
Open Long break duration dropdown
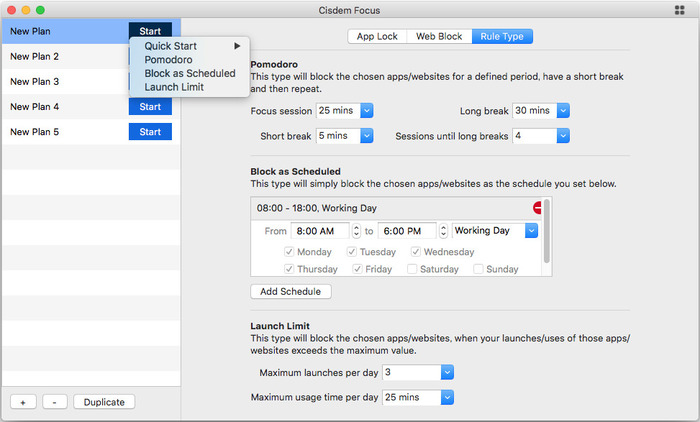(563, 111)
